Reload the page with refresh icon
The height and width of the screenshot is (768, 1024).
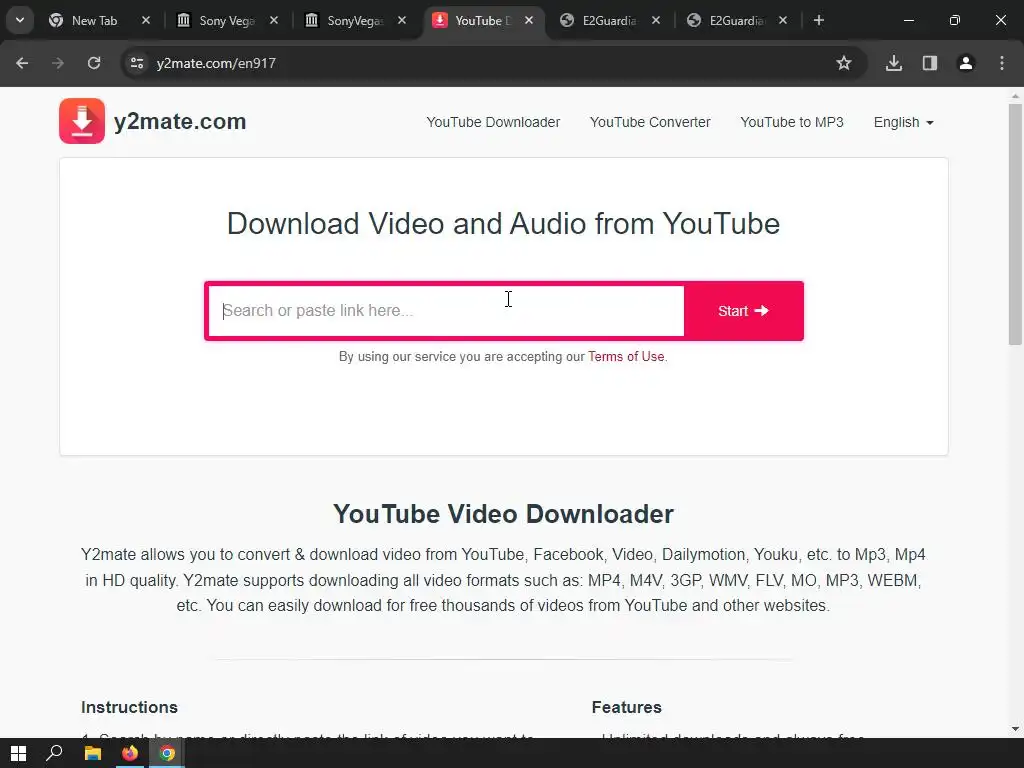pyautogui.click(x=94, y=63)
